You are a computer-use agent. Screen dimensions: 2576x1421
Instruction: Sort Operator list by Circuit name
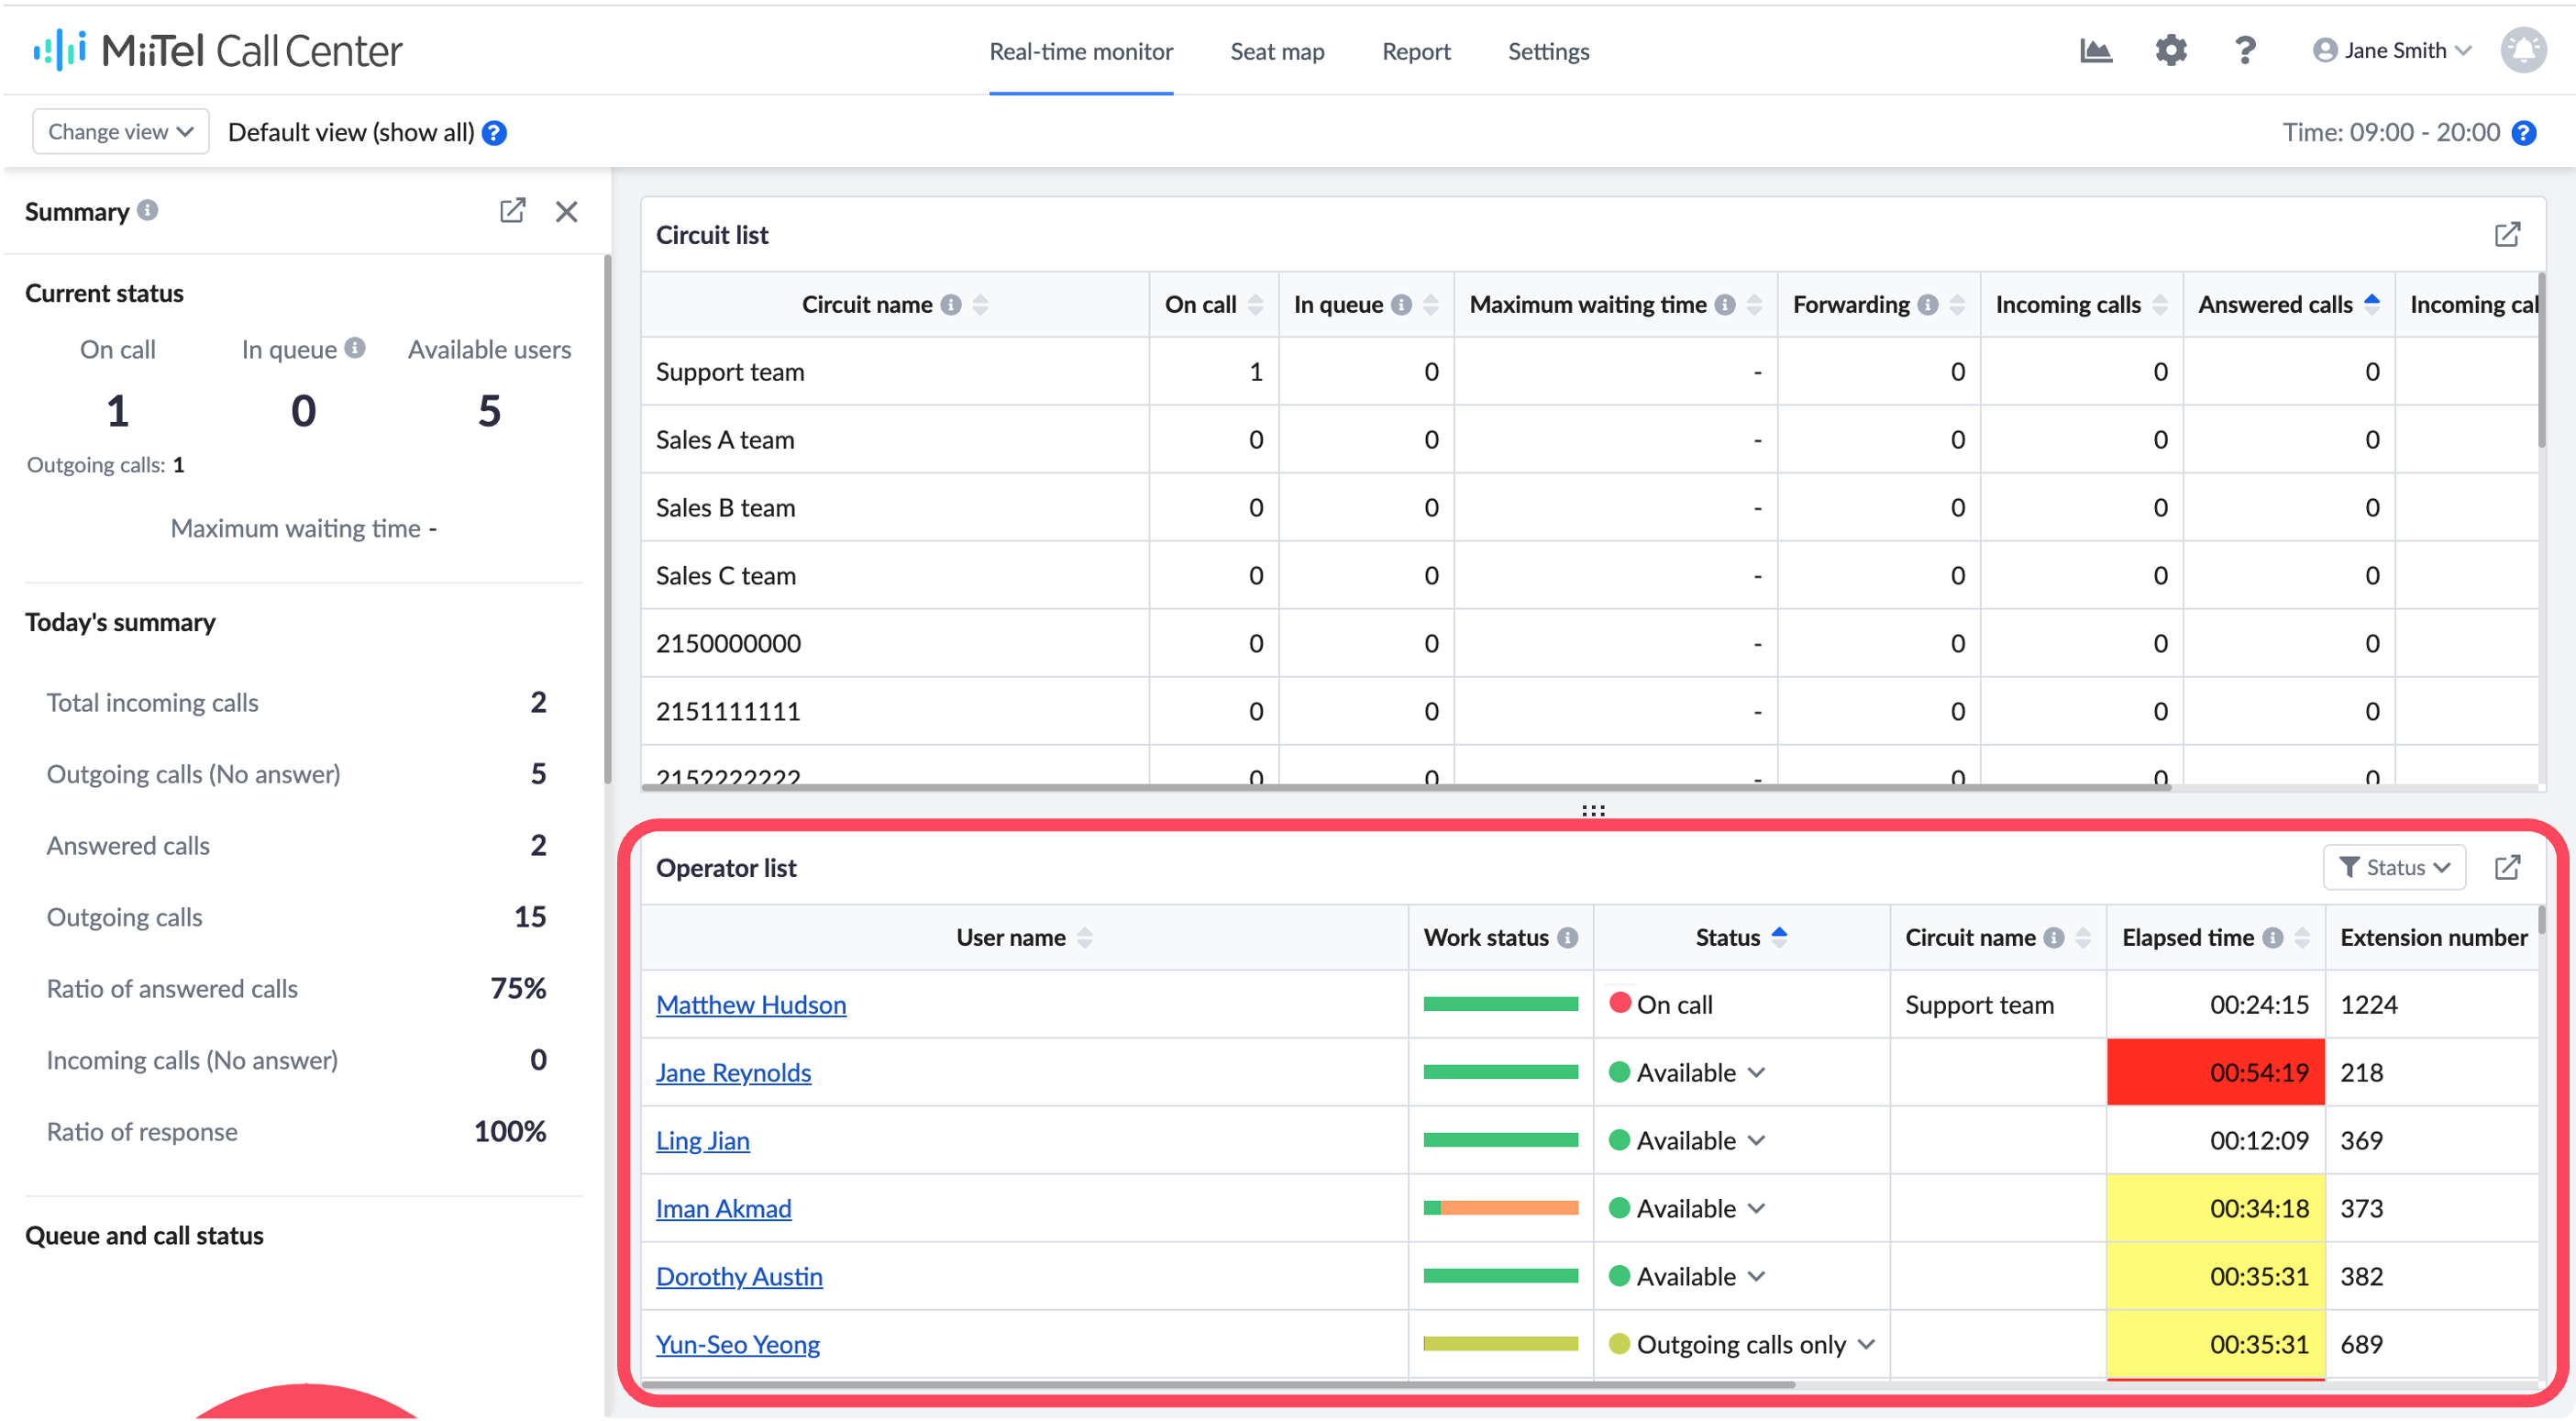pyautogui.click(x=2083, y=937)
